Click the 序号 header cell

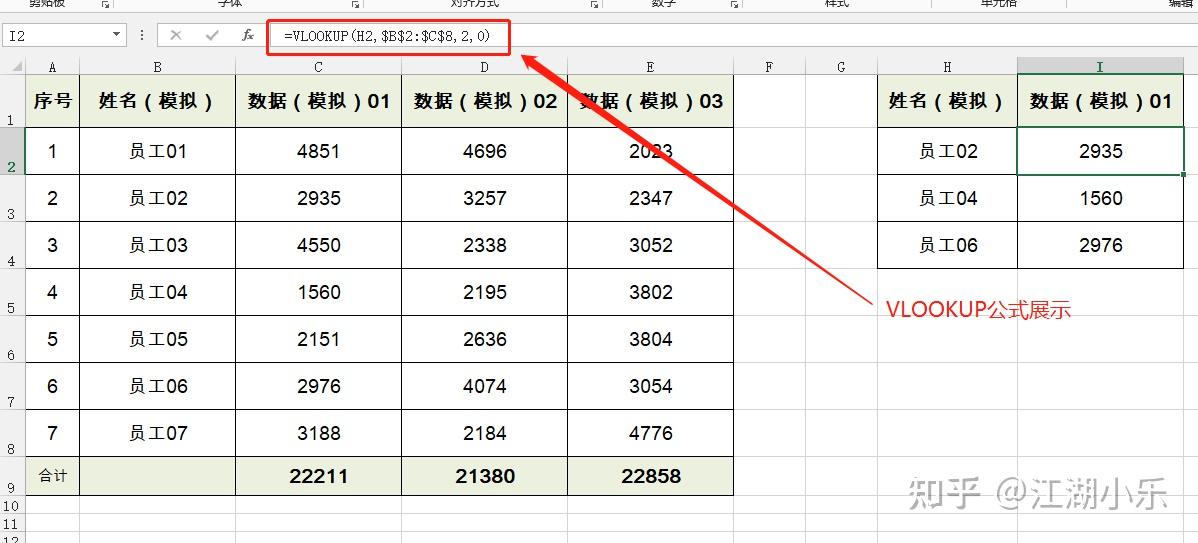point(52,101)
